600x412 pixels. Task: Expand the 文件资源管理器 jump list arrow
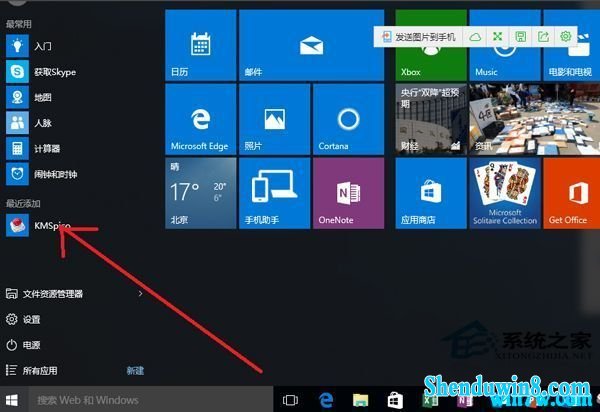140,294
